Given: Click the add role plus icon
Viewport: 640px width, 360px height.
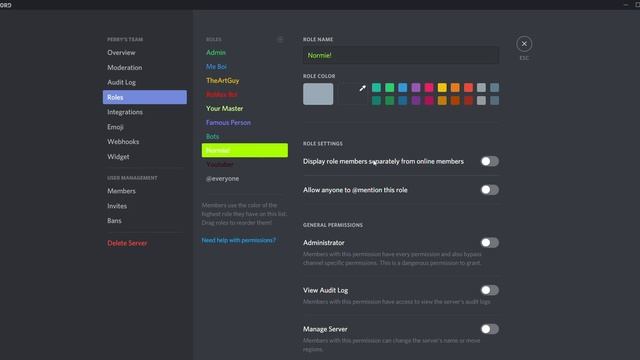Looking at the screenshot, I should tap(280, 39).
